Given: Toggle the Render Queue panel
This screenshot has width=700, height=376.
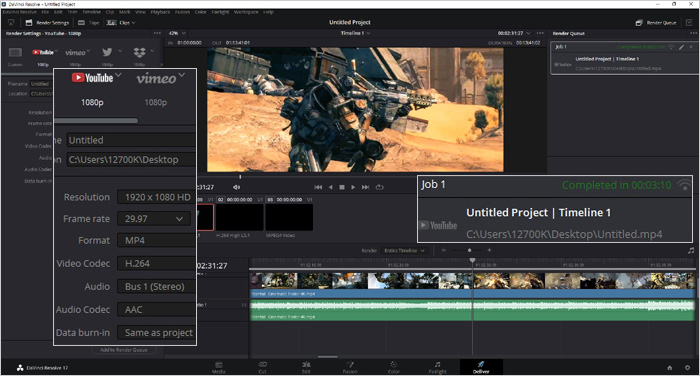Looking at the screenshot, I should click(656, 22).
